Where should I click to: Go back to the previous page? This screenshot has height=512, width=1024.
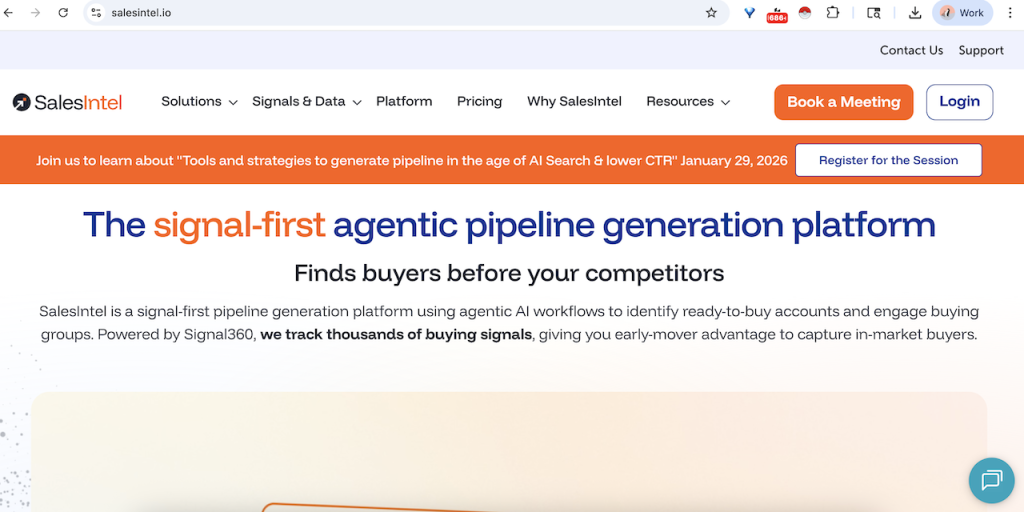point(10,13)
